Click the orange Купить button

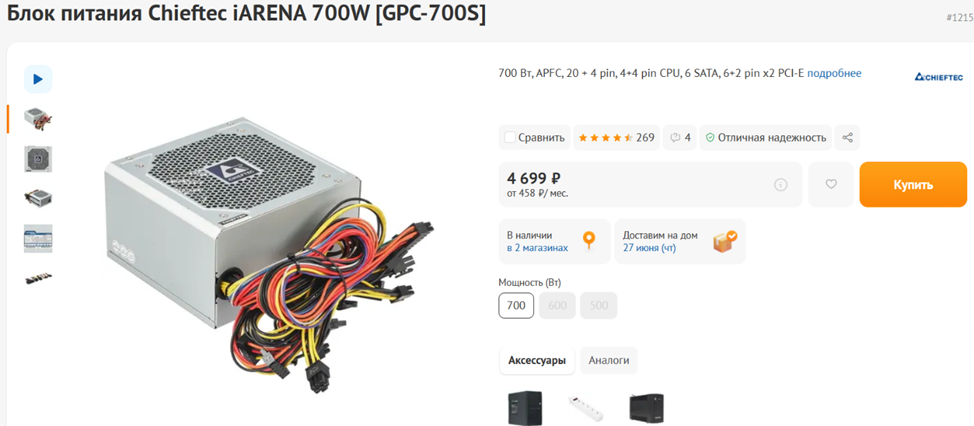tap(913, 184)
